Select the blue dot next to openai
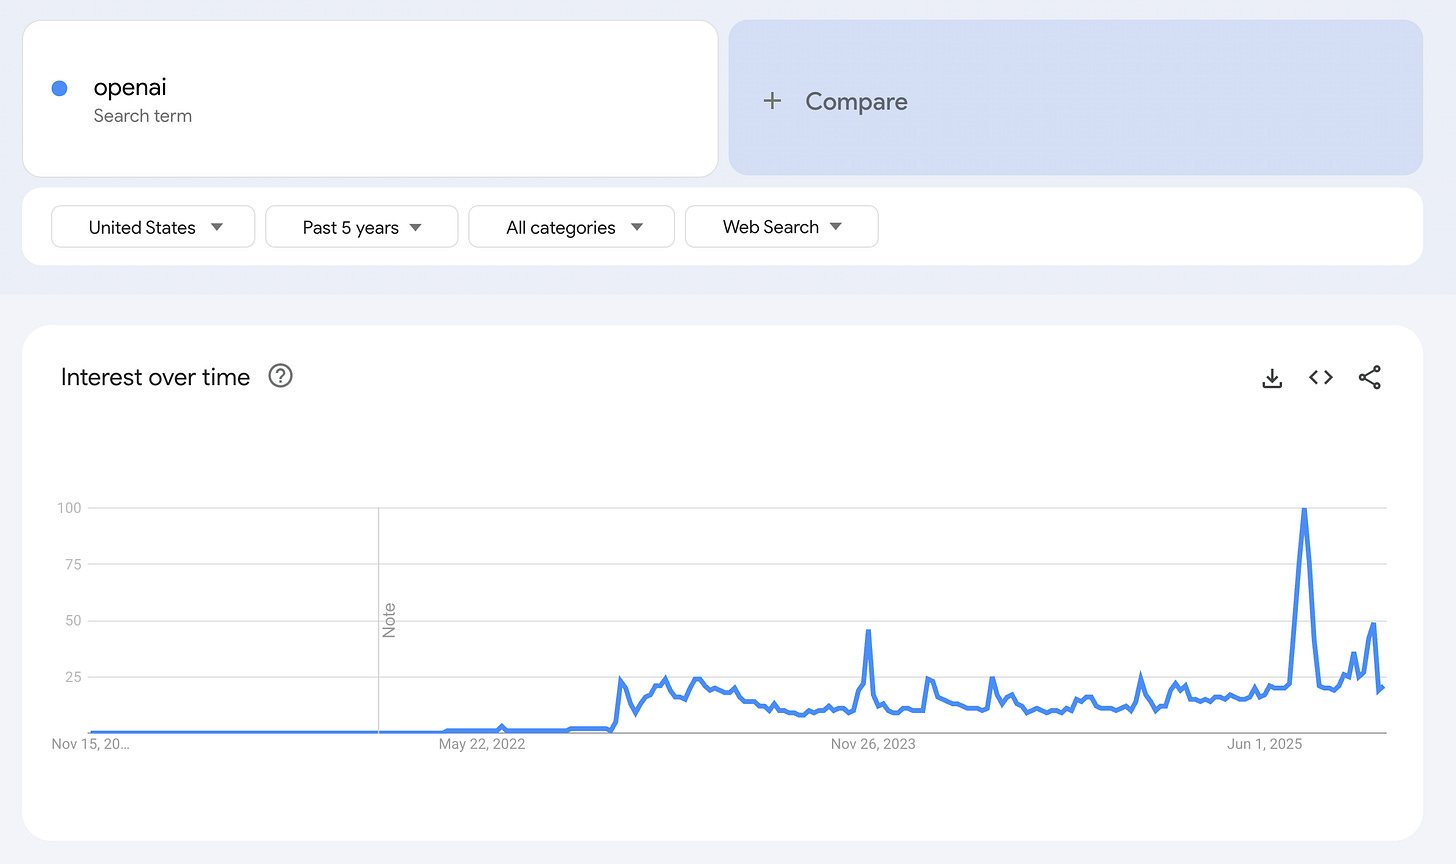 click(60, 88)
